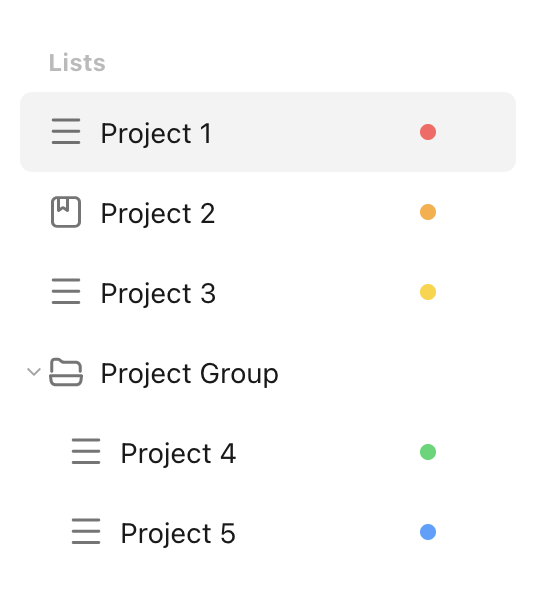Viewport: 536px width, 599px height.
Task: Click empty area of highlighted Project 1 row
Action: coord(313,132)
